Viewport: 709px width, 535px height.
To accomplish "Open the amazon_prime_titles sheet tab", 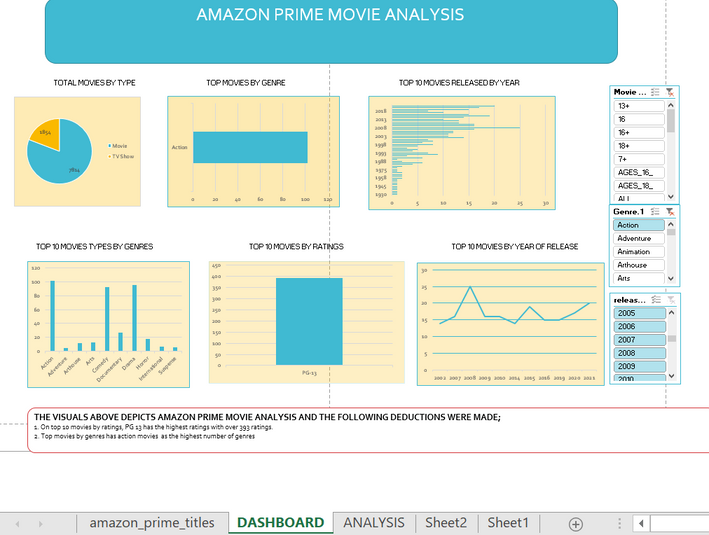I will pyautogui.click(x=152, y=523).
